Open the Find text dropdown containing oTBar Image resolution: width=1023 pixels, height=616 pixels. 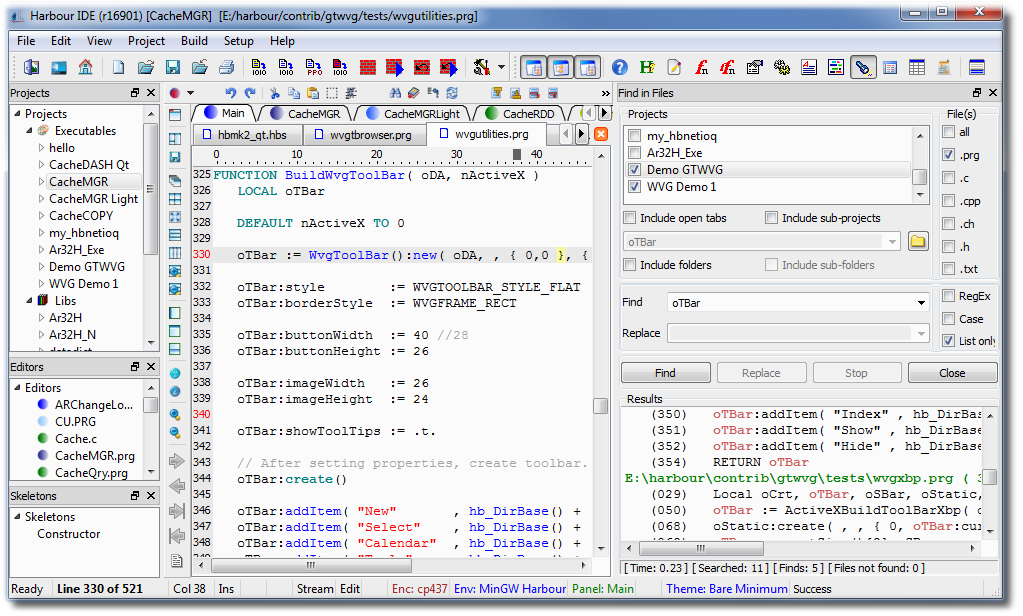pyautogui.click(x=920, y=303)
